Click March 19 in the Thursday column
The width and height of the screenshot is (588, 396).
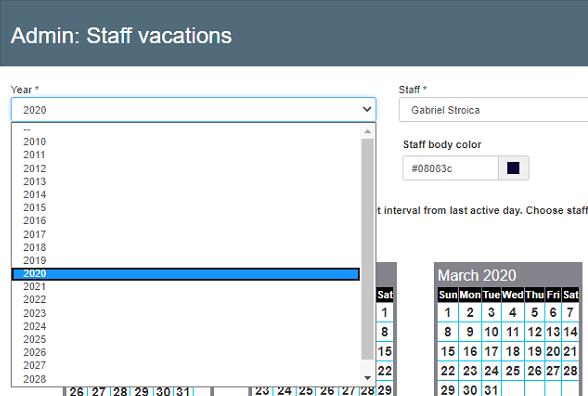[534, 351]
